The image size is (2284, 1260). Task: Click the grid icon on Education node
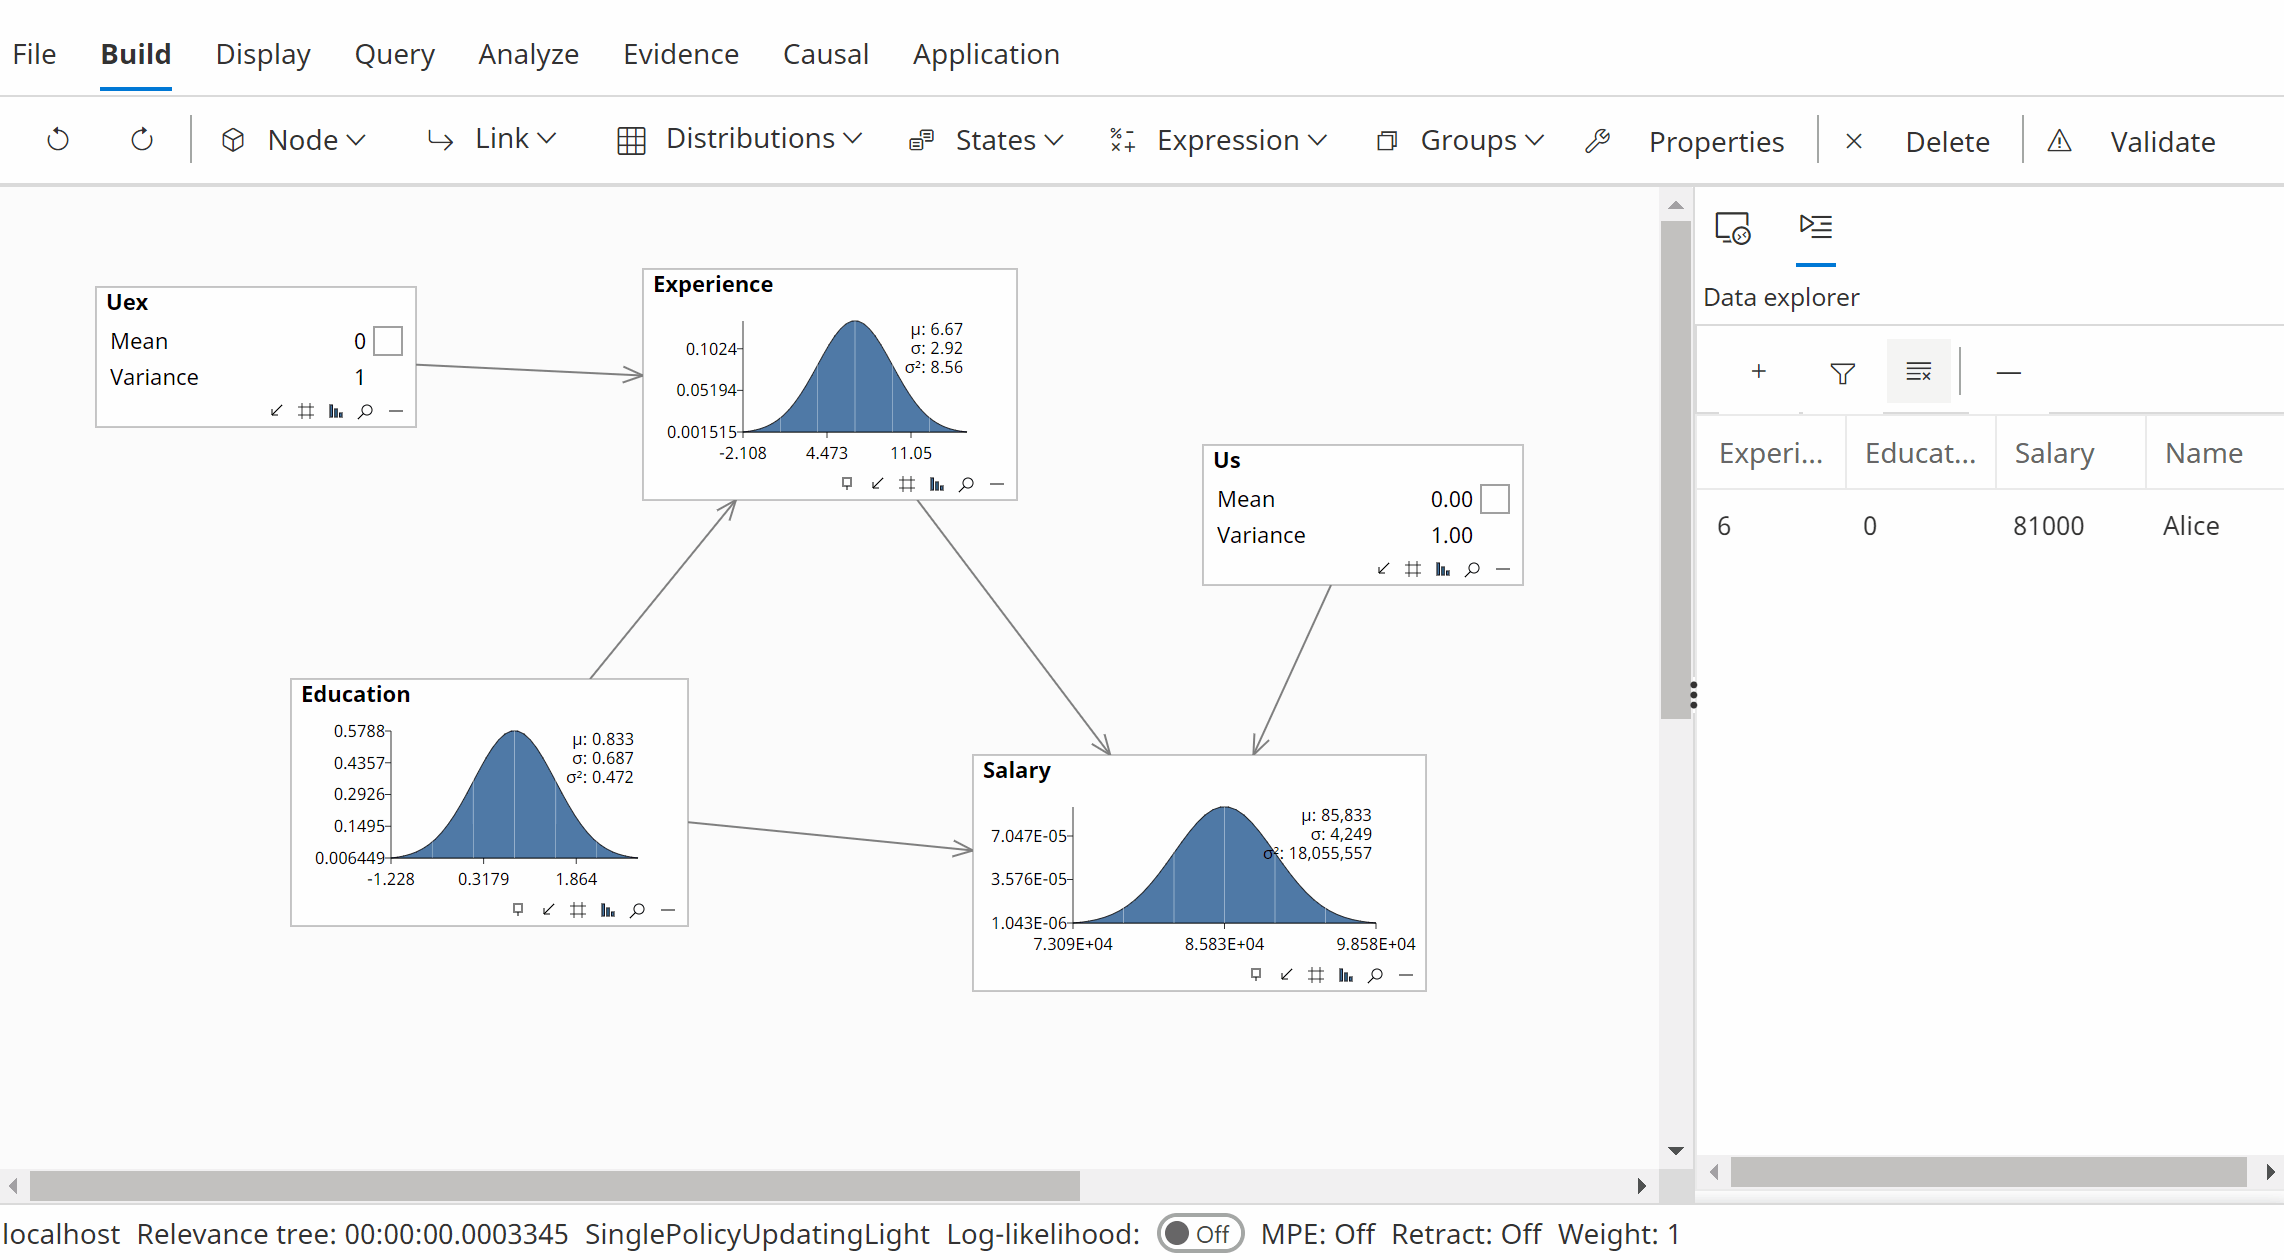point(578,910)
